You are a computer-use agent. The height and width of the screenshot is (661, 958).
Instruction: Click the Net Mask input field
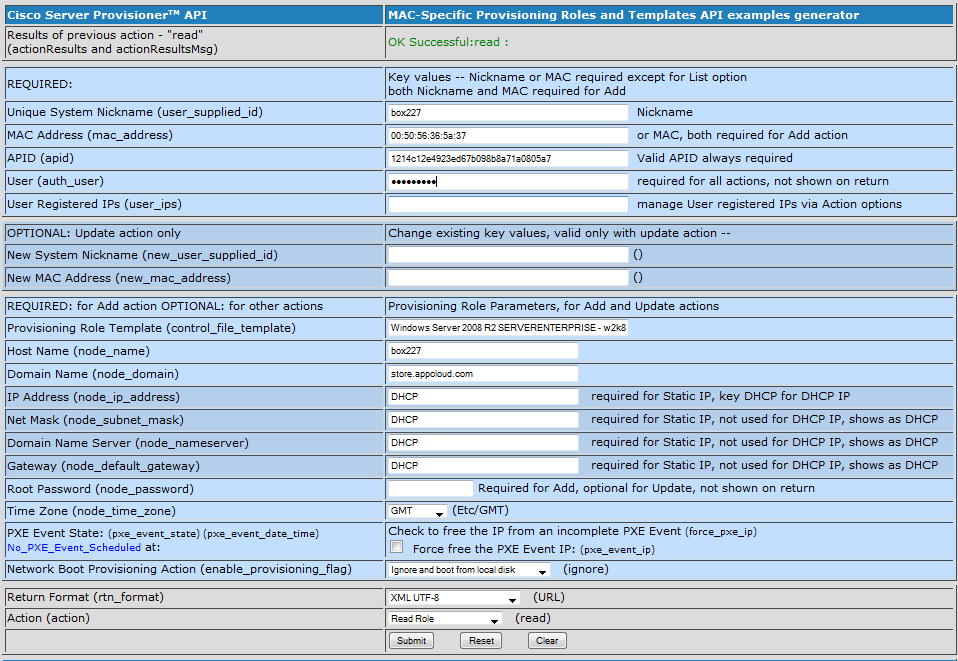[x=483, y=420]
